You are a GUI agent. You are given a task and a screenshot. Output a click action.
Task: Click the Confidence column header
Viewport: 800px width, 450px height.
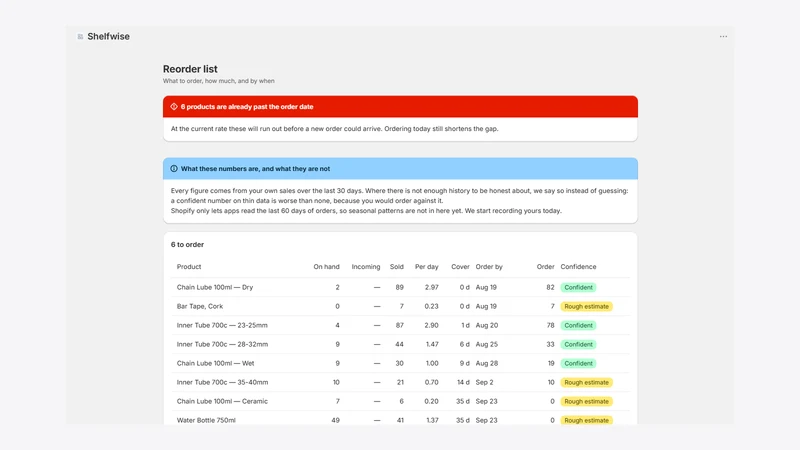(x=578, y=267)
